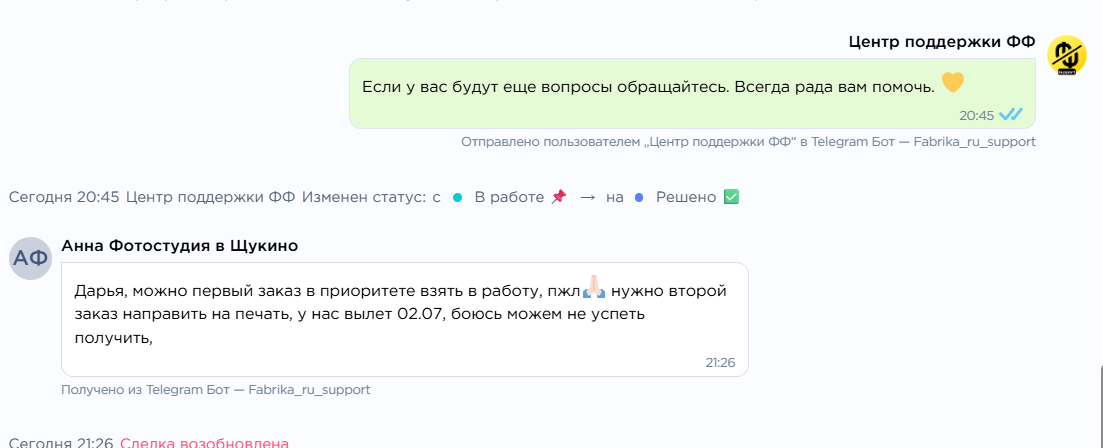
Task: Click the Решено status label
Action: pyautogui.click(x=687, y=198)
